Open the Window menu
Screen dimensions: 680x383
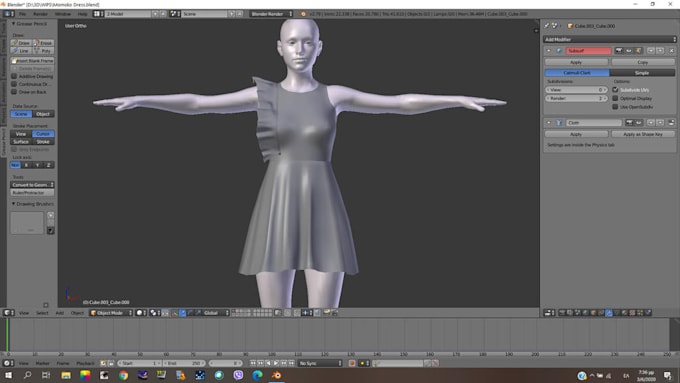tap(63, 14)
